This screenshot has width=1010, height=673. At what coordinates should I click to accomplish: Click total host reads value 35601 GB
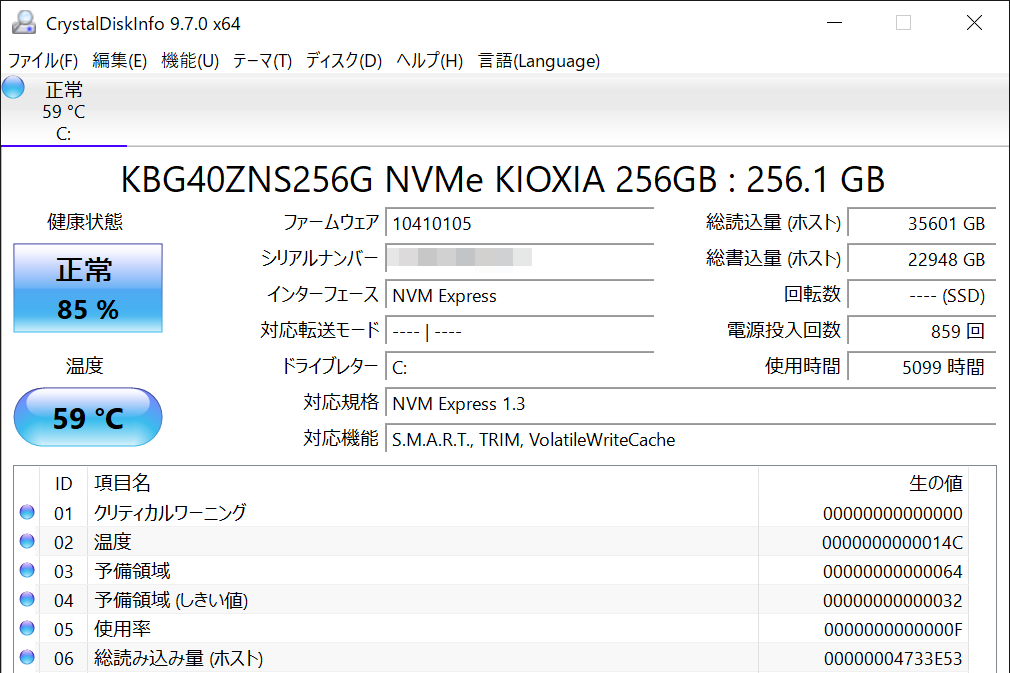[x=922, y=223]
